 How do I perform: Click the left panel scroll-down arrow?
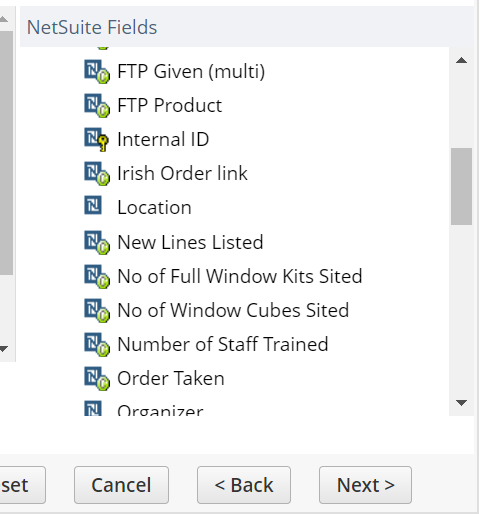point(4,349)
